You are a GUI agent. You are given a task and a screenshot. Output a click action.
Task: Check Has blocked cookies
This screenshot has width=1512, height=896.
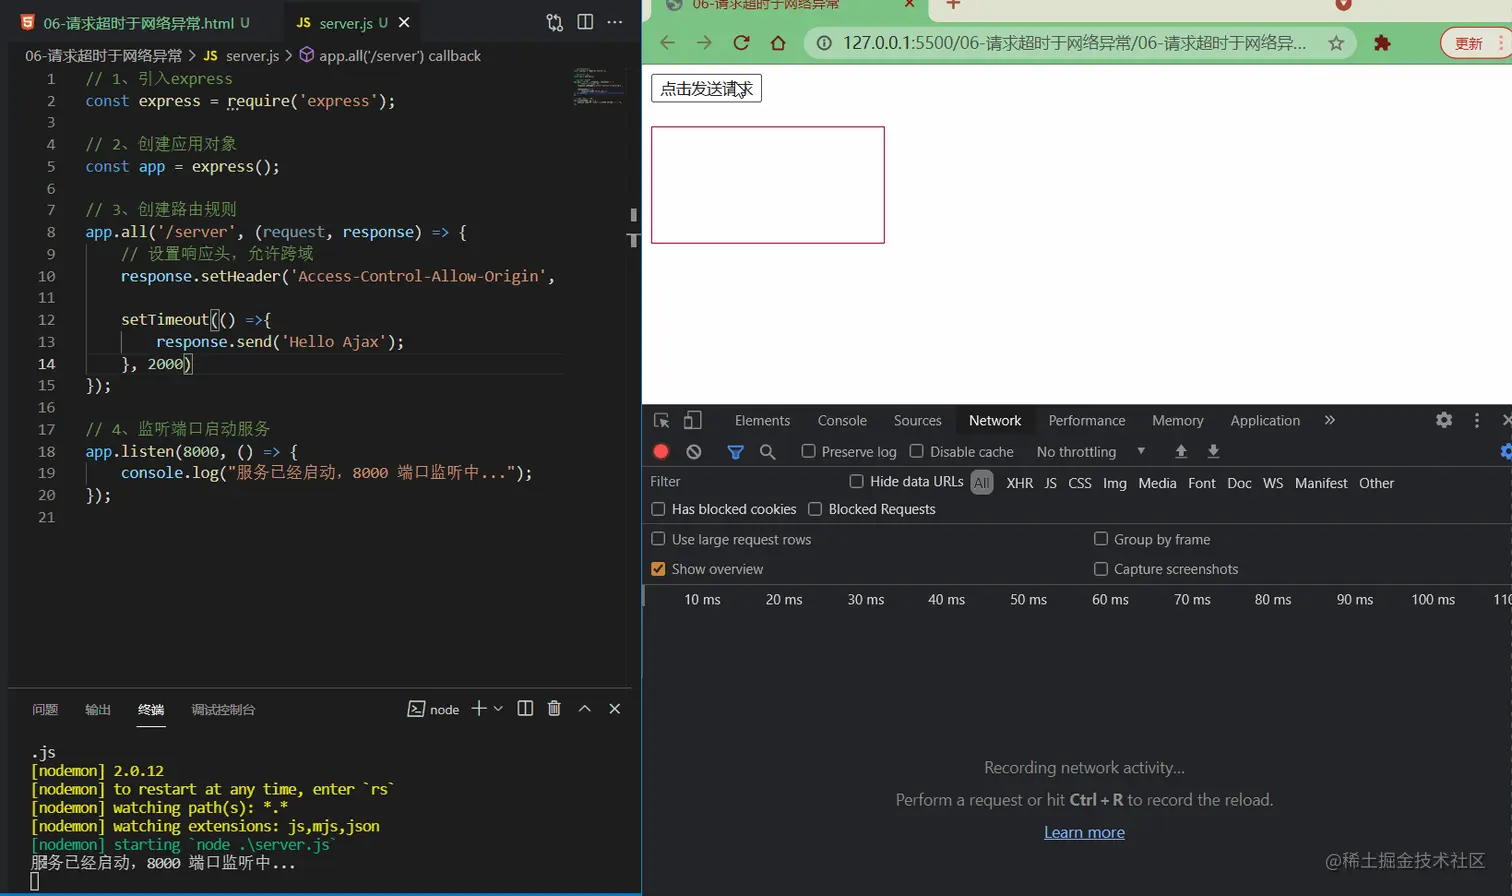pos(658,509)
